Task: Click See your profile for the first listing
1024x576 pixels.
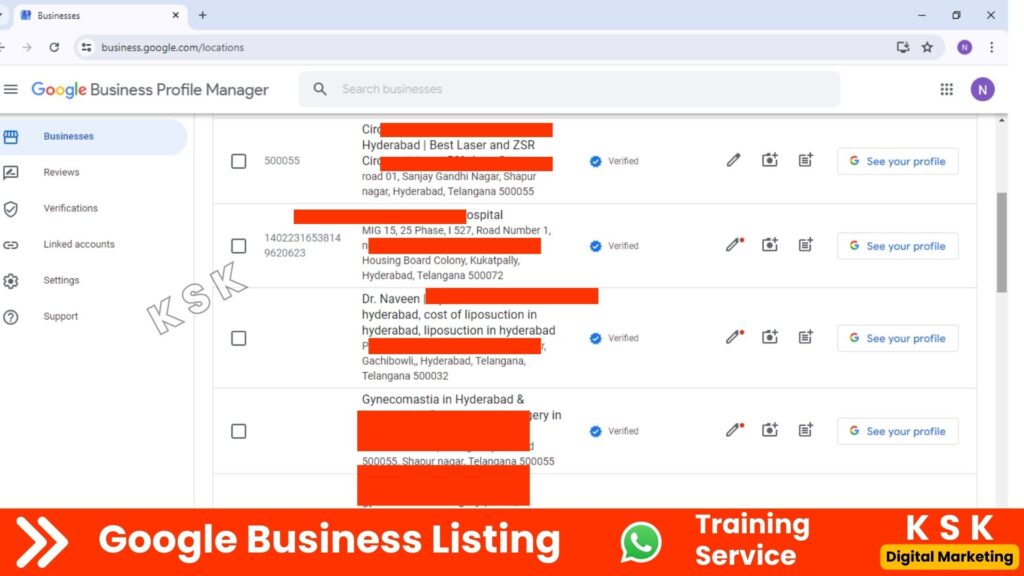Action: pyautogui.click(x=897, y=160)
